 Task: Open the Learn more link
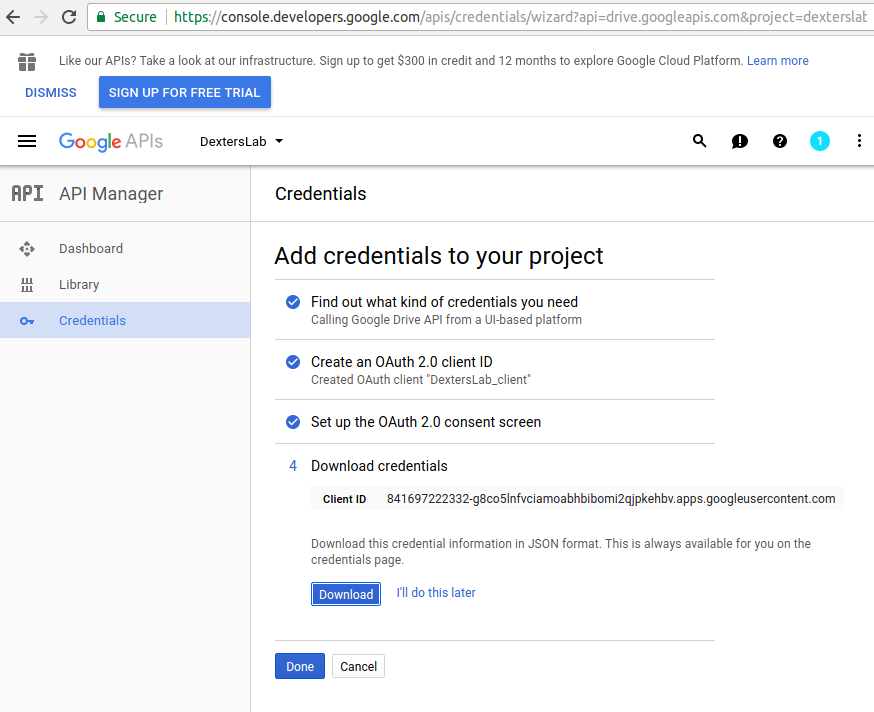778,61
